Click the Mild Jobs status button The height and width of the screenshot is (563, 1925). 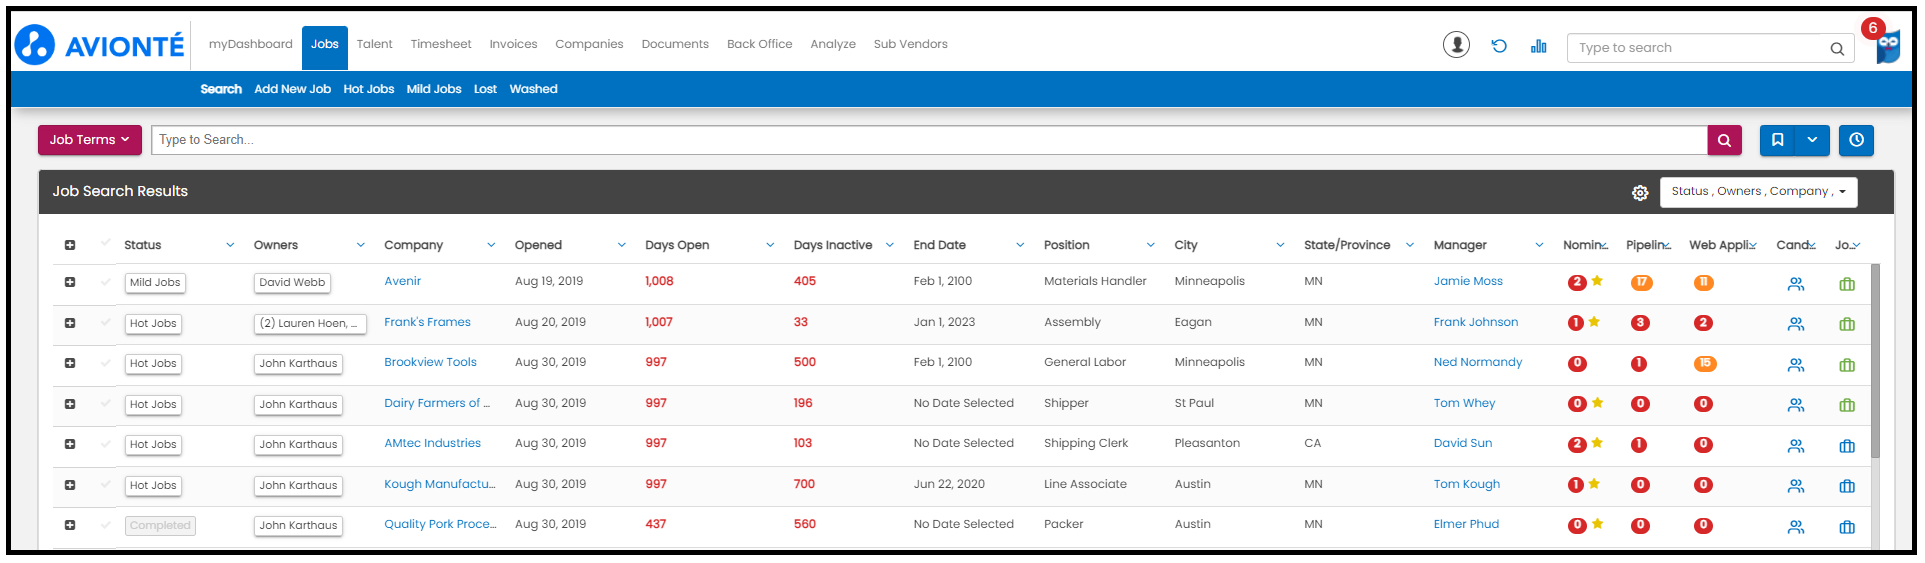[x=155, y=283]
